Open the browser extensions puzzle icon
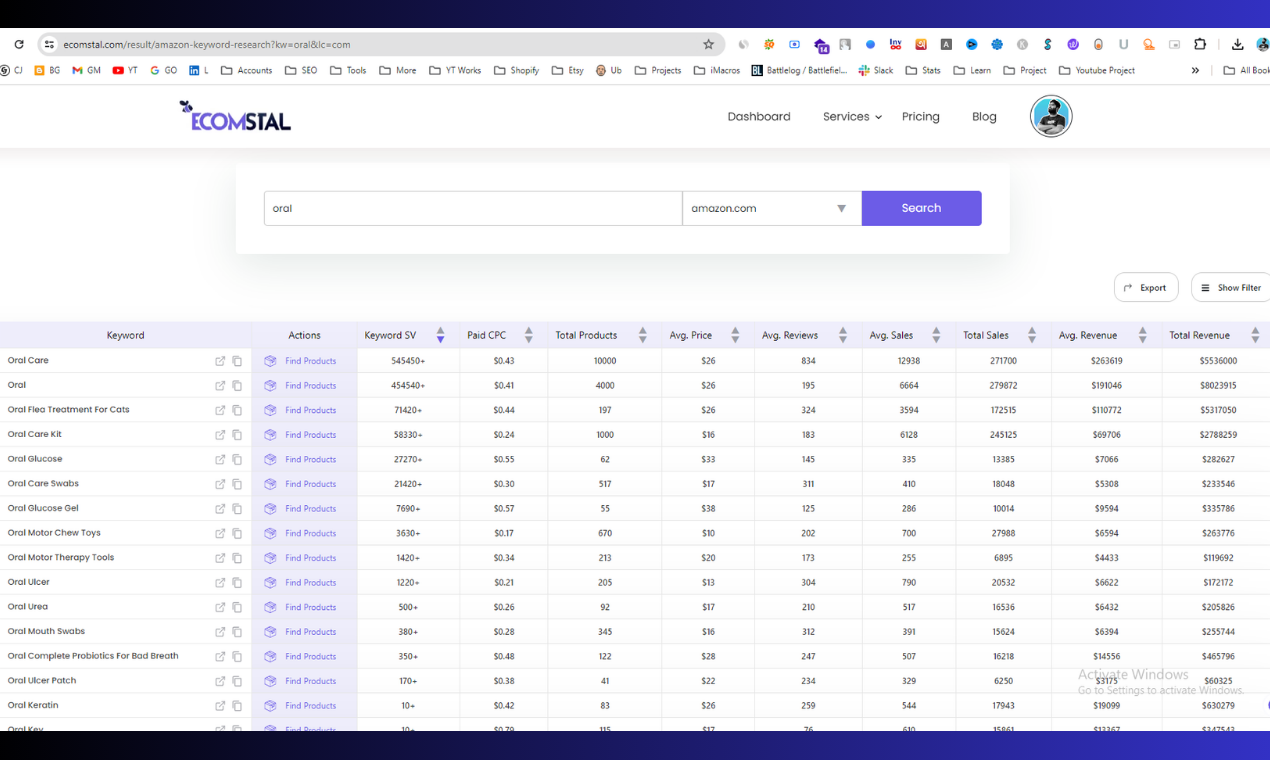The width and height of the screenshot is (1270, 760). point(1201,44)
